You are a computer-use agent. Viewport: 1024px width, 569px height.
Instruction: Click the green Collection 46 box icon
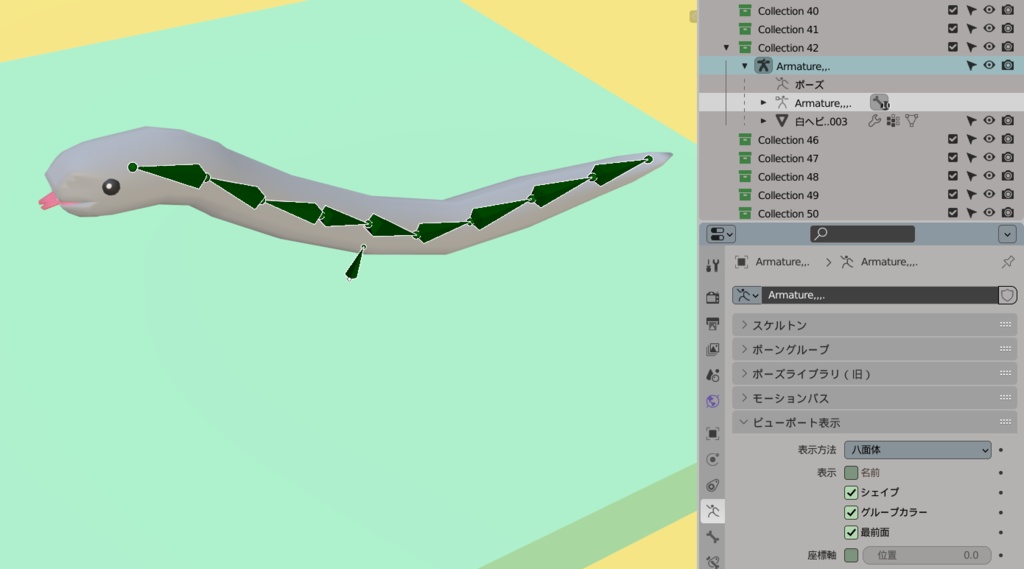744,140
